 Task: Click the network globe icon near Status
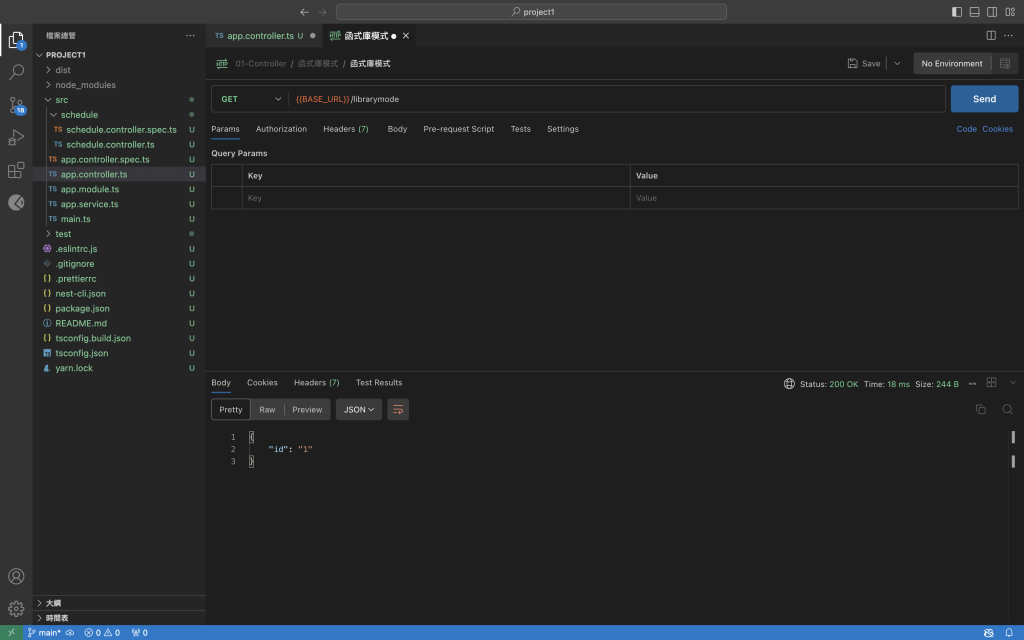click(x=789, y=384)
